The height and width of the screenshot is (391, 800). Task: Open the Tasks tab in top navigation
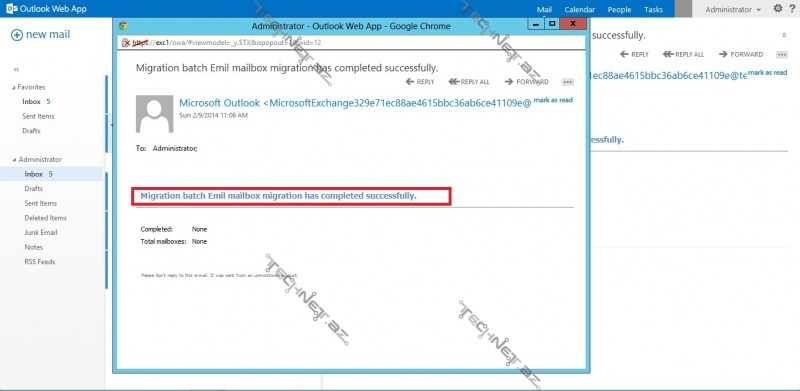(653, 9)
